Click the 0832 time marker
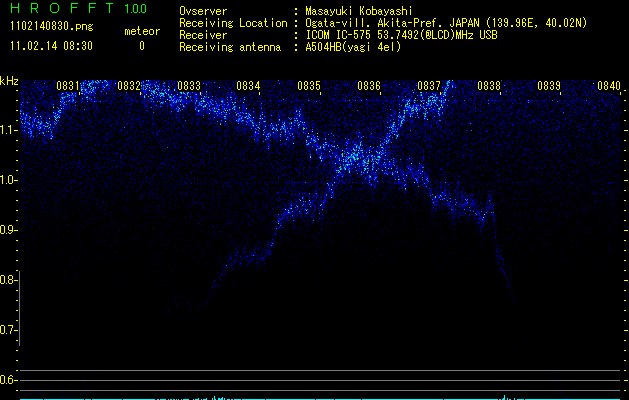 coord(129,86)
